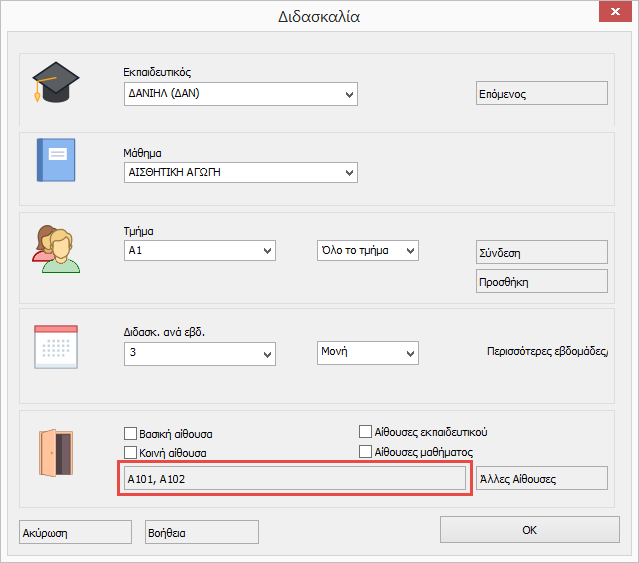Click the students class group icon
This screenshot has width=639, height=563.
pyautogui.click(x=55, y=248)
